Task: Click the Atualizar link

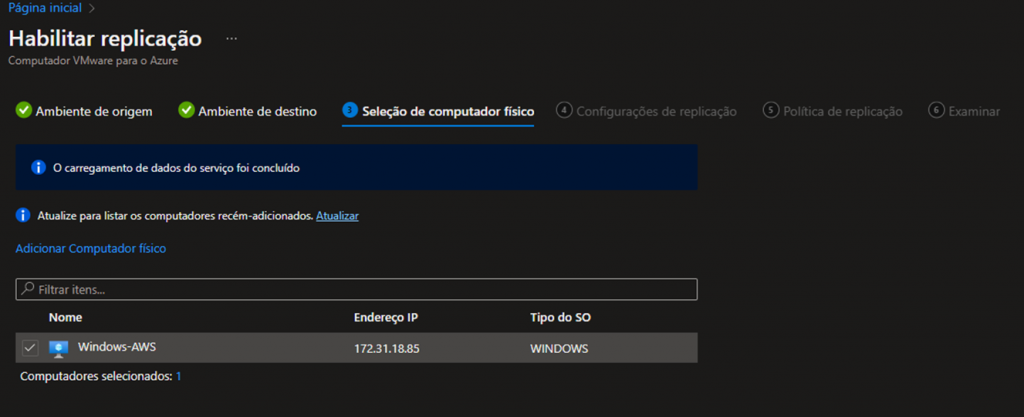Action: point(337,216)
